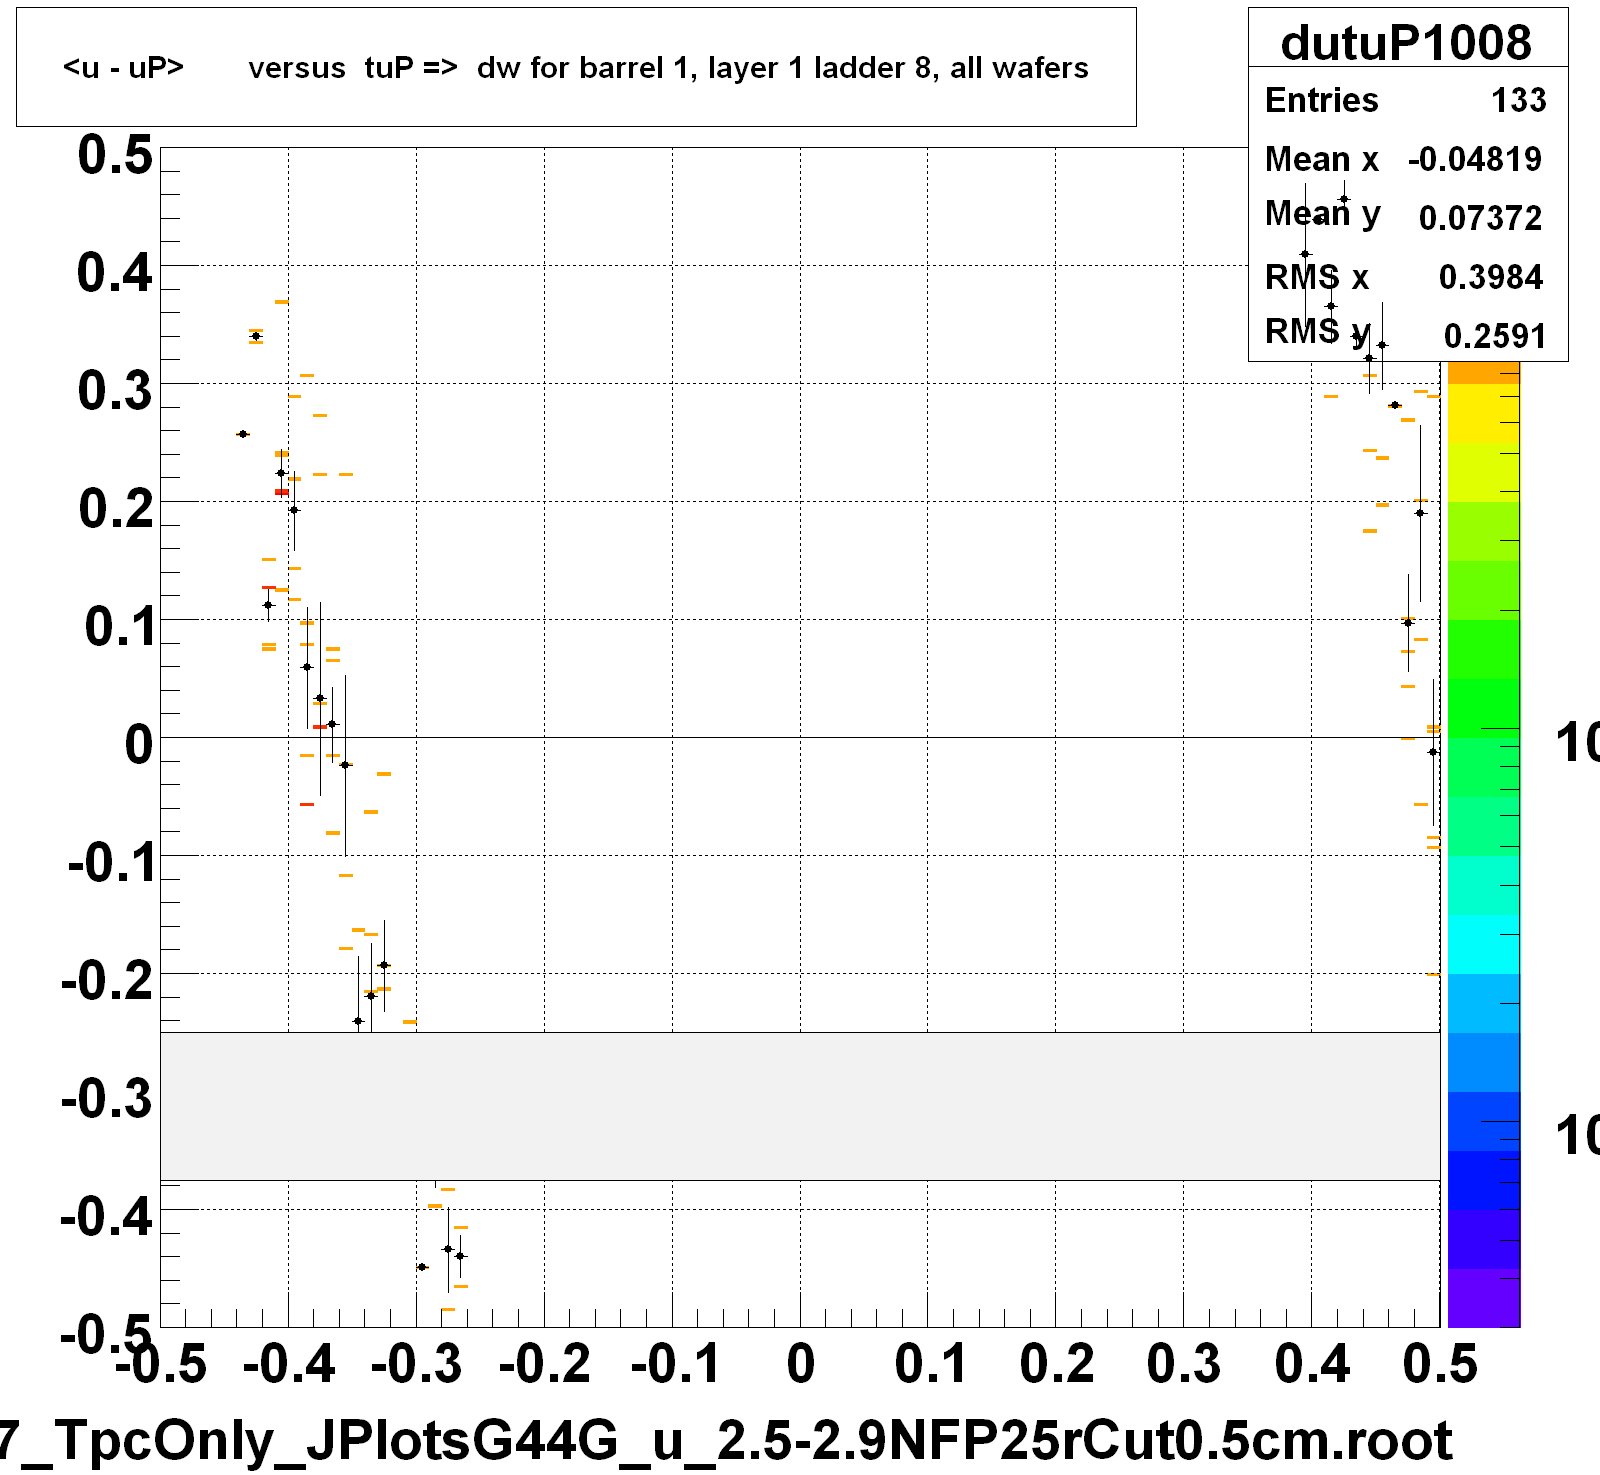The height and width of the screenshot is (1475, 1600).
Task: Click y-axis label -0.4
Action: 108,1216
